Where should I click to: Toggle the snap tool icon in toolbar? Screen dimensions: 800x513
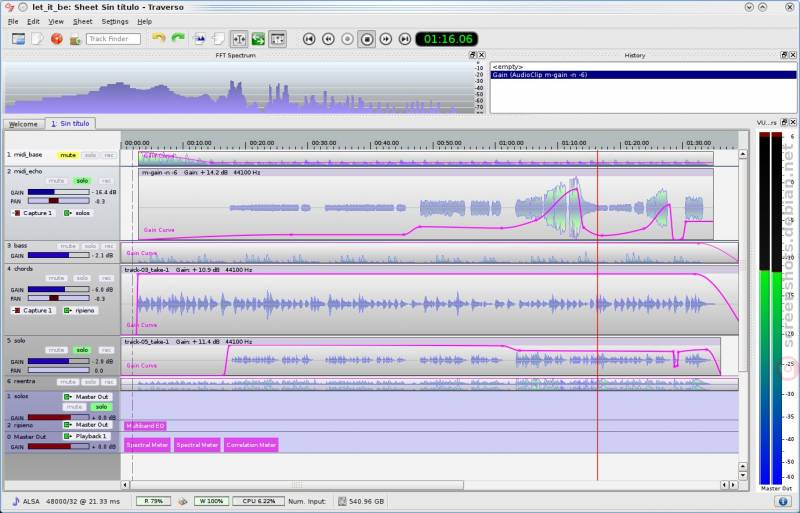click(x=239, y=39)
